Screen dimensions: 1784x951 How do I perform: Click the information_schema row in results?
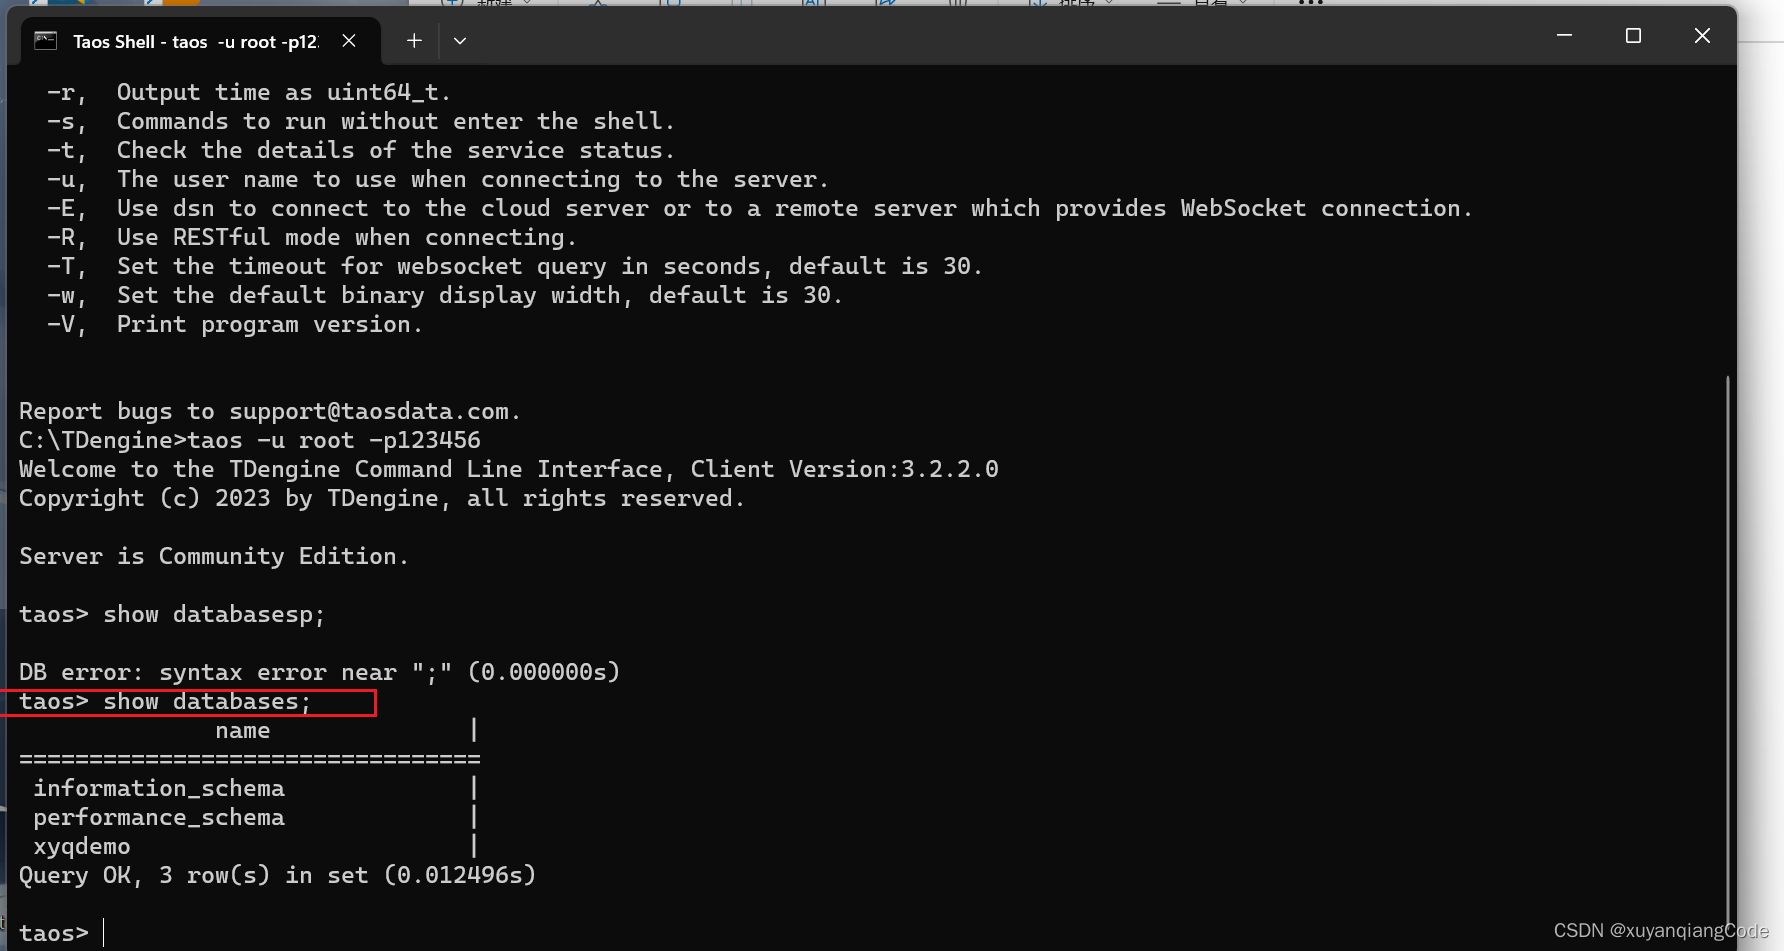coord(159,788)
